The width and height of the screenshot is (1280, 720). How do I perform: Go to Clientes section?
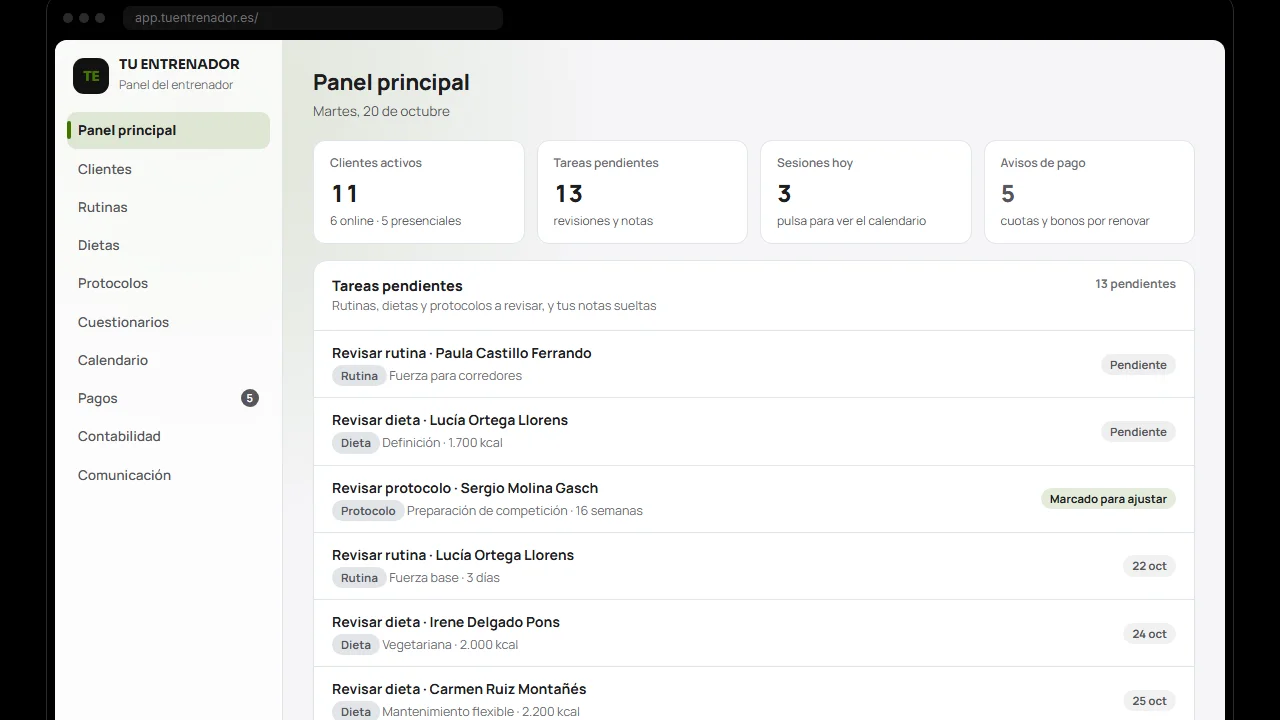click(x=168, y=169)
